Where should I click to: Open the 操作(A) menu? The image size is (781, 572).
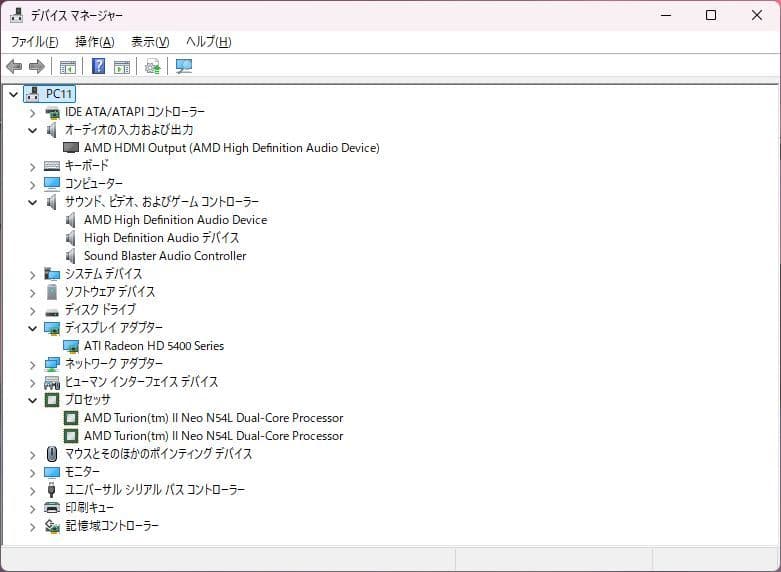(x=95, y=42)
